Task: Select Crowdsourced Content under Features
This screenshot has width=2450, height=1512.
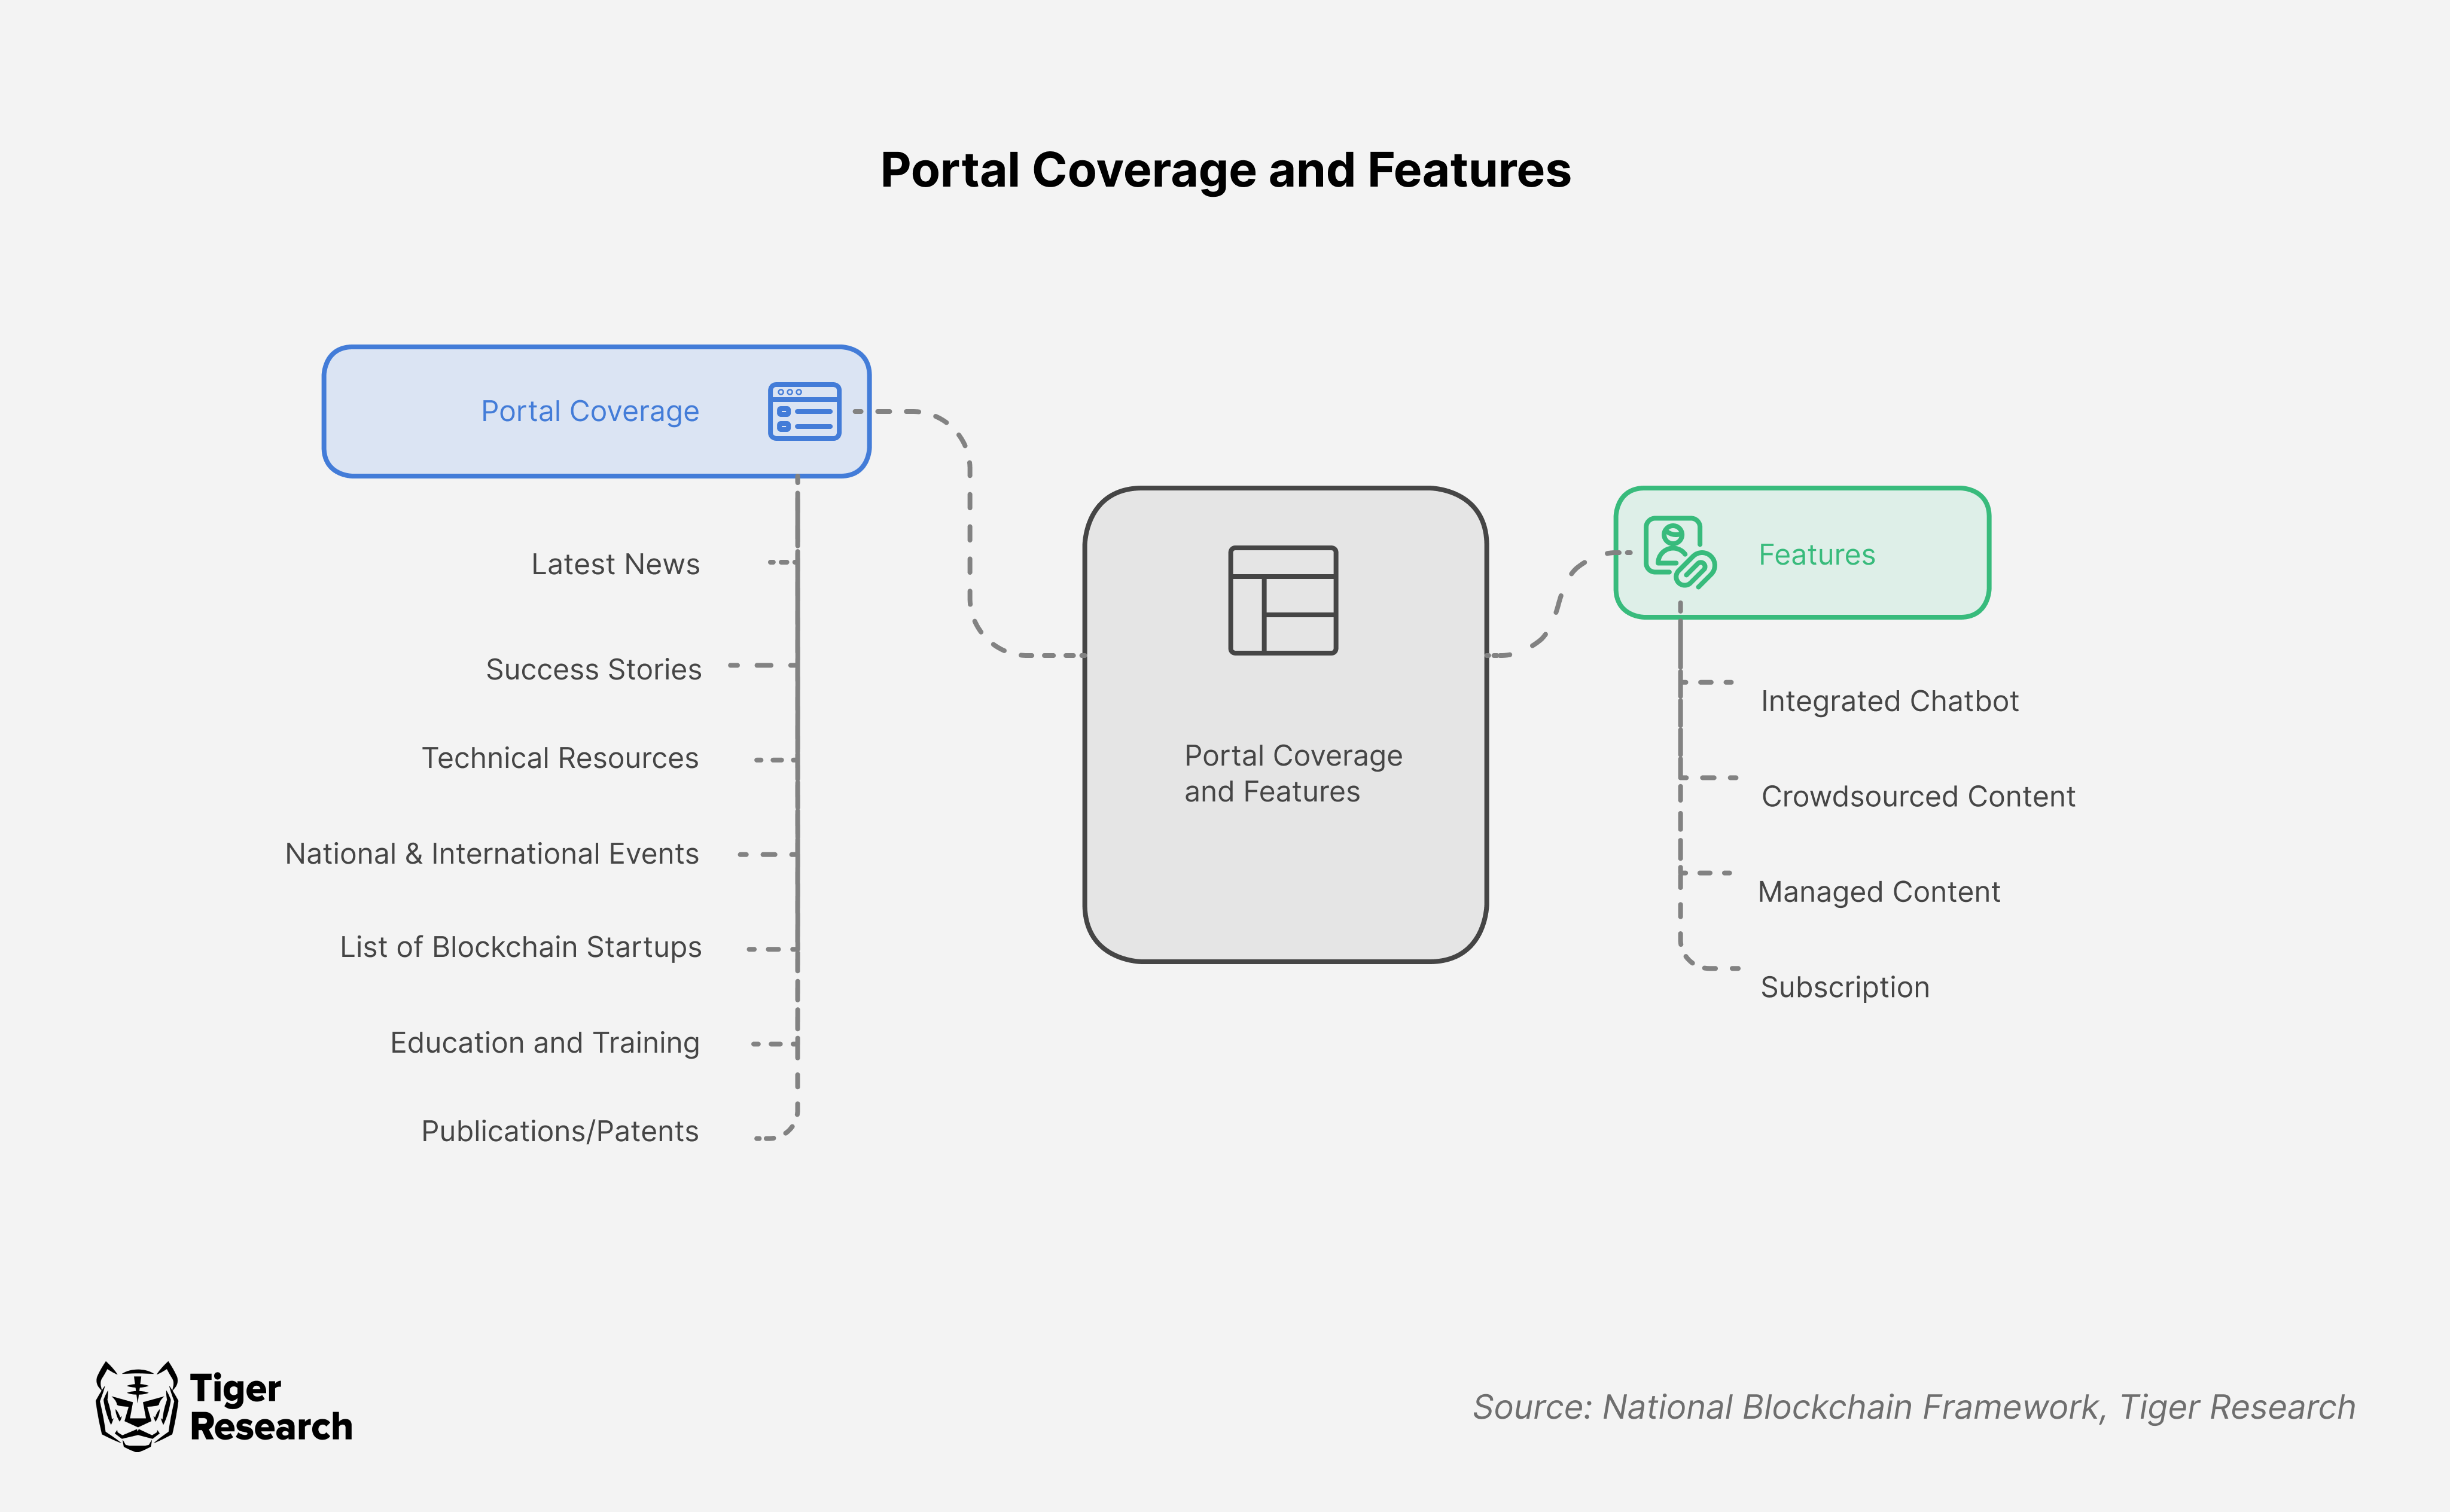Action: (x=1918, y=796)
